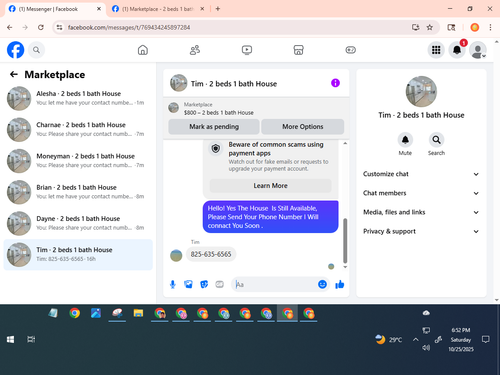
Task: Open the taskbar clock and date
Action: click(x=461, y=339)
